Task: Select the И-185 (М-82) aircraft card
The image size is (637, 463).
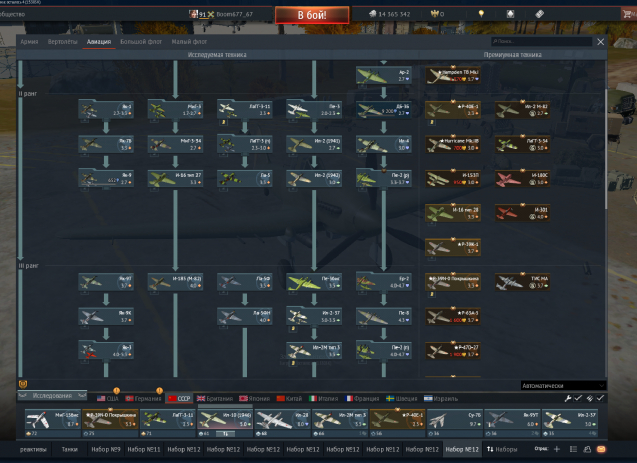Action: tap(175, 282)
